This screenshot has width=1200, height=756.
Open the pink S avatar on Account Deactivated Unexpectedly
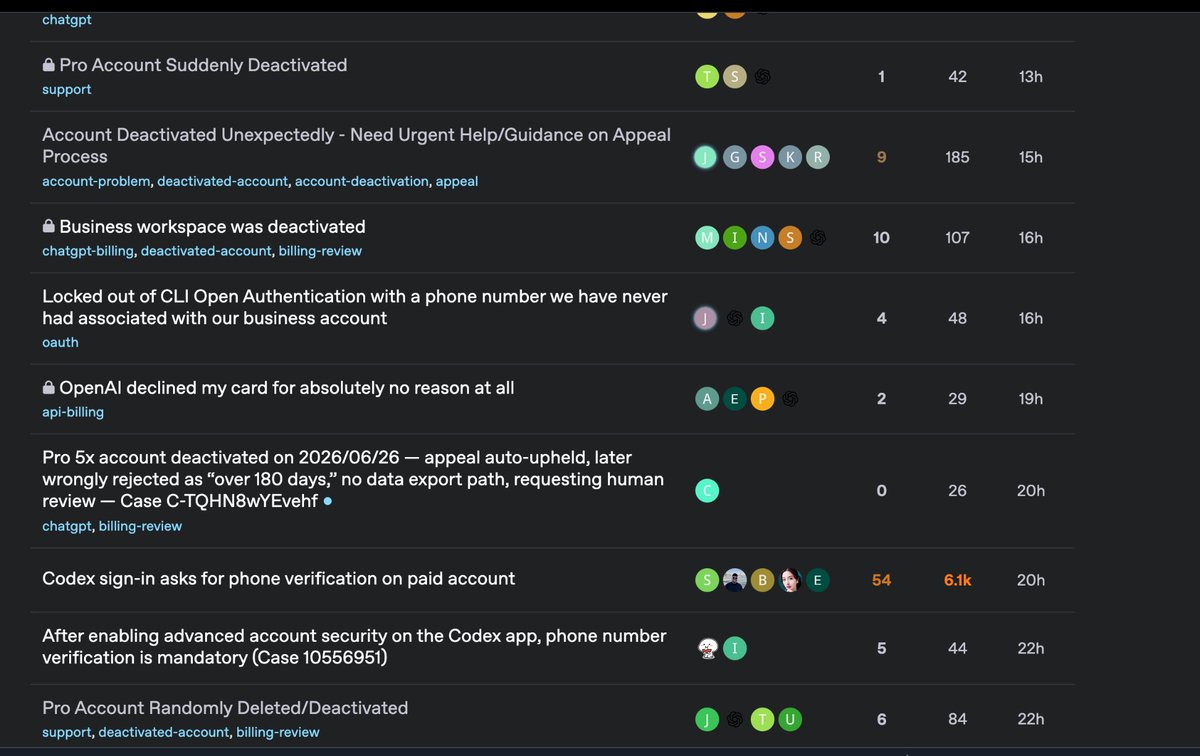[762, 157]
